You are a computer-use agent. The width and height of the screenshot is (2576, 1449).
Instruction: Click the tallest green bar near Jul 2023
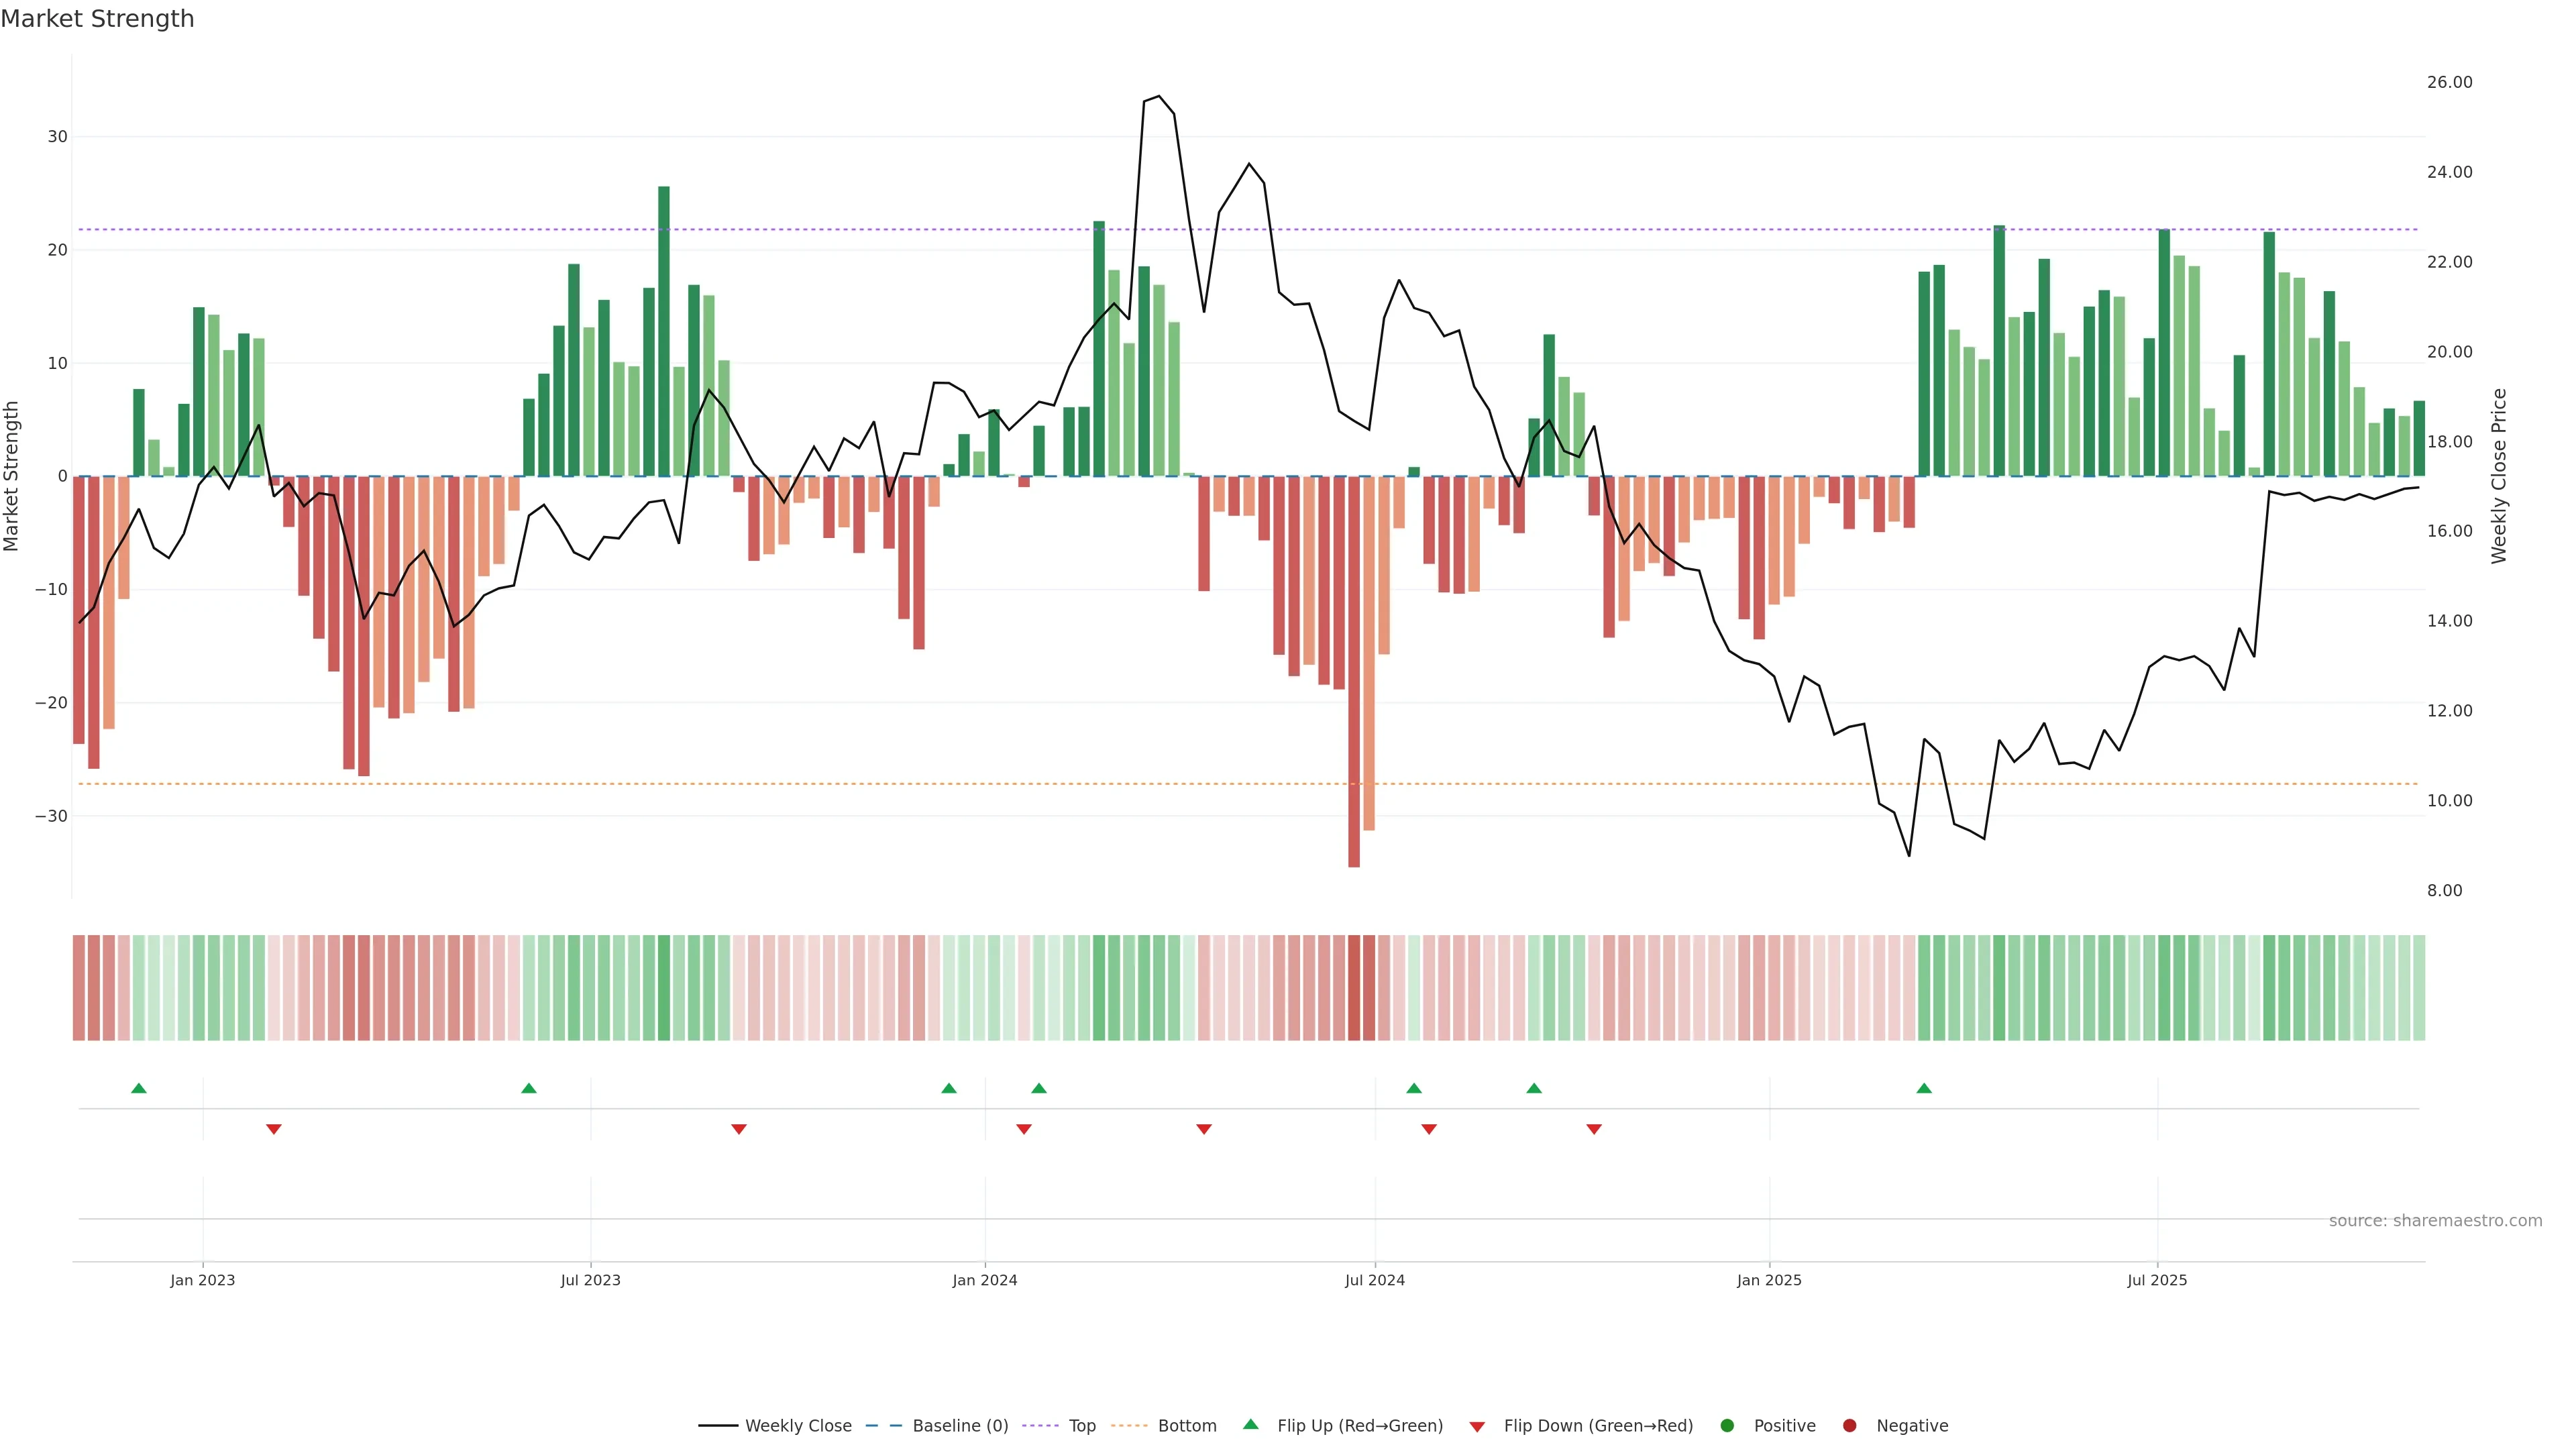tap(664, 330)
